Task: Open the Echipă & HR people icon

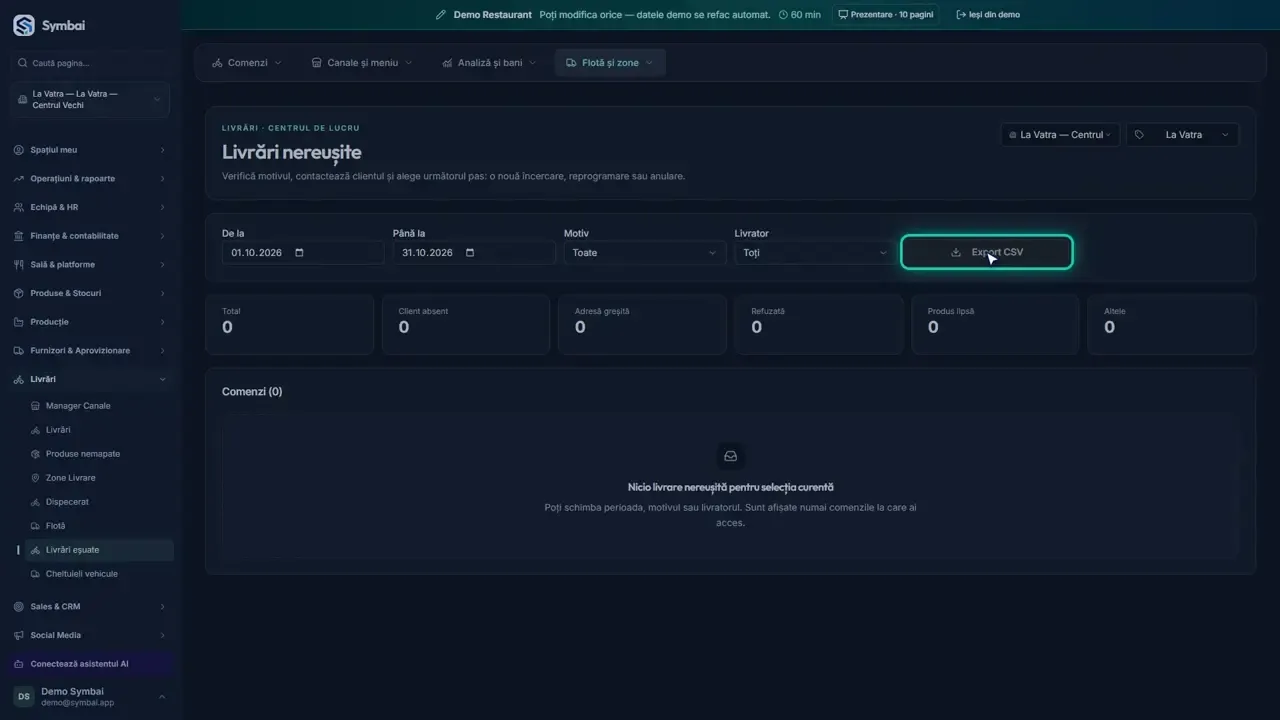Action: pyautogui.click(x=19, y=207)
